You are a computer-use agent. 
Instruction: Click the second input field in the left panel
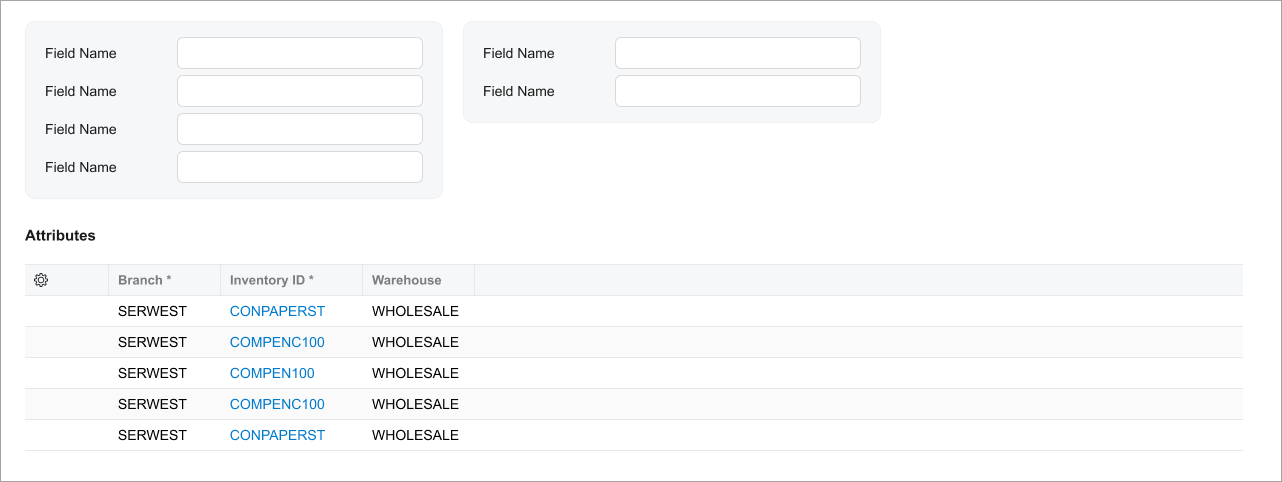[x=300, y=91]
